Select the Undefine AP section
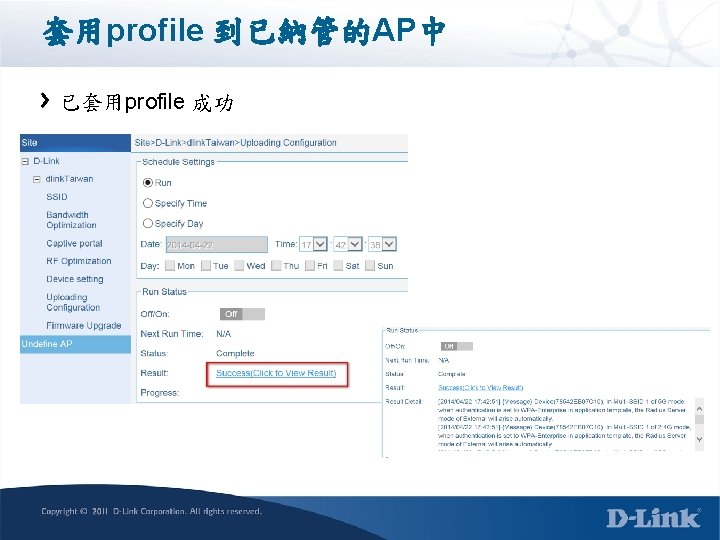This screenshot has height=540, width=720. (x=75, y=344)
